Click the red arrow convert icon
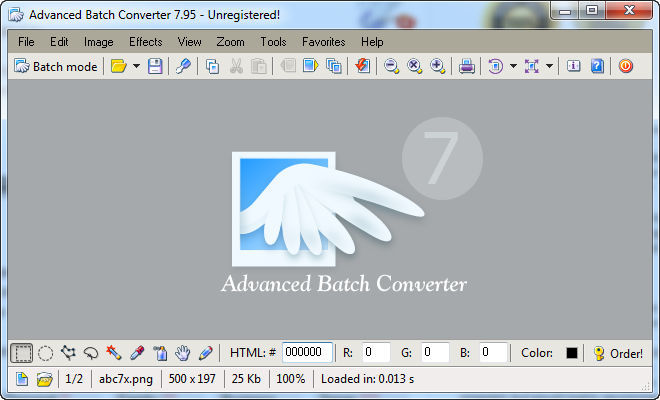 [362, 66]
